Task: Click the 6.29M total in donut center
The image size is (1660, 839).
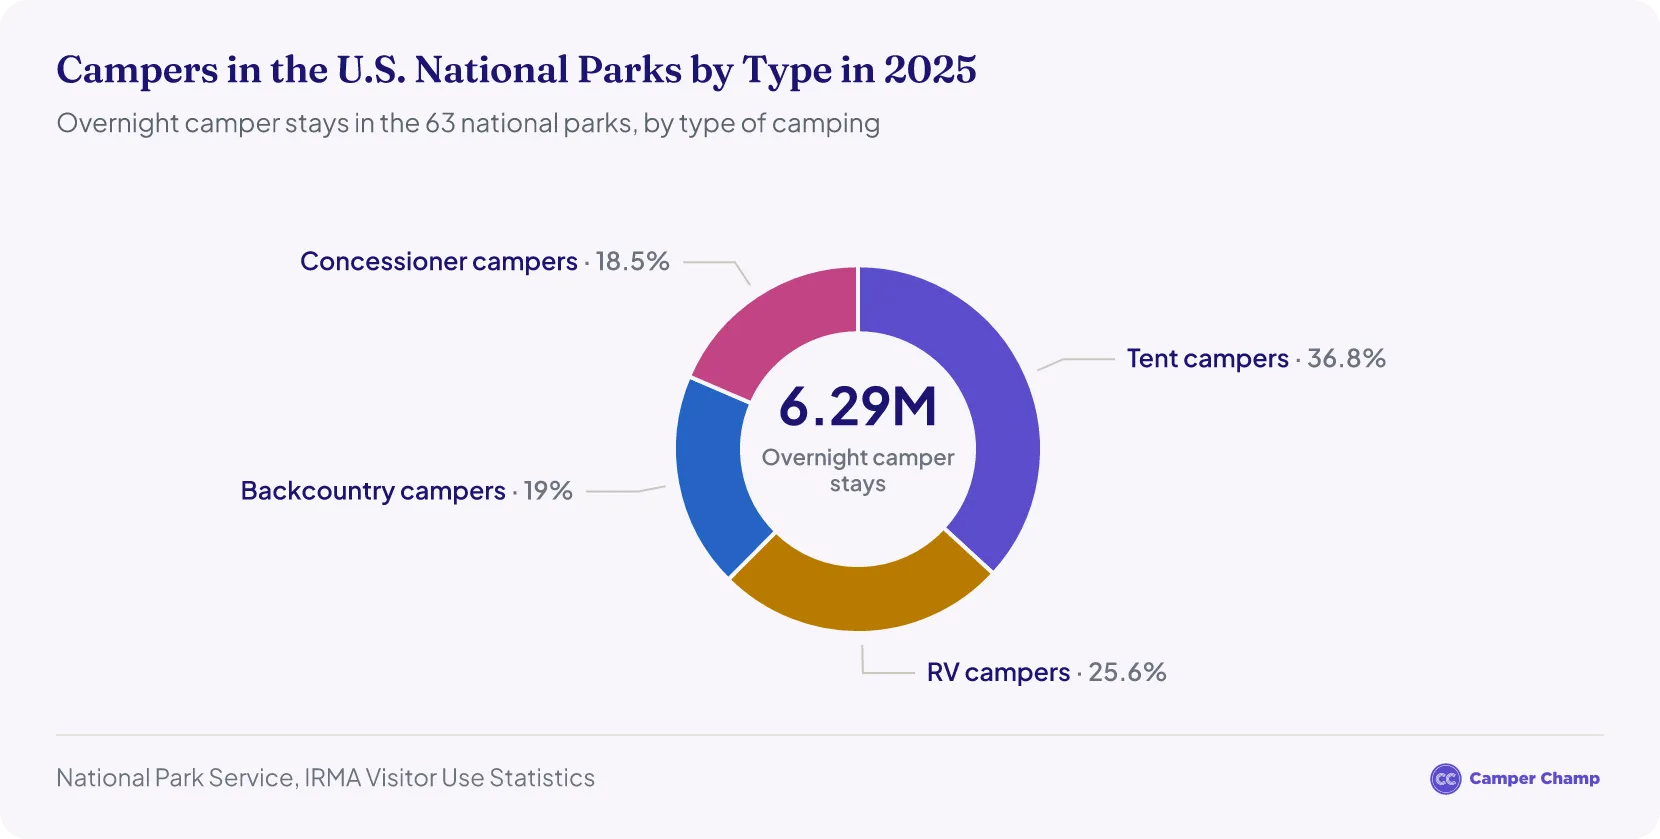Action: click(x=858, y=407)
